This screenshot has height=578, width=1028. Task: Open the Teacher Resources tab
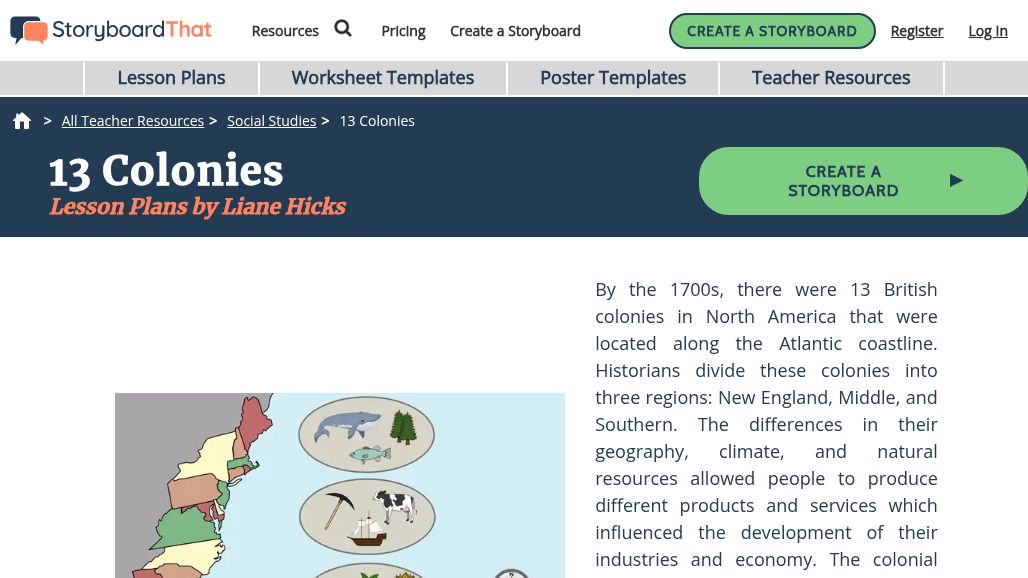(x=831, y=78)
